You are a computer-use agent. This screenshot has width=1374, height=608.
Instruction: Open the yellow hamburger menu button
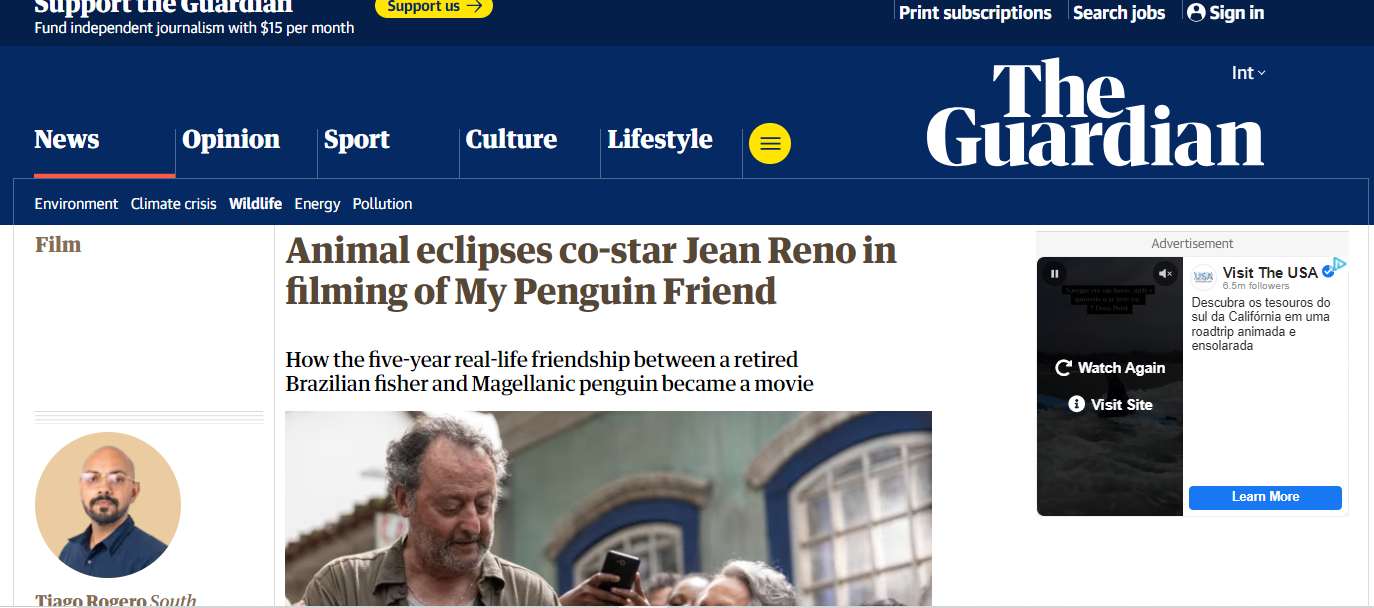770,144
